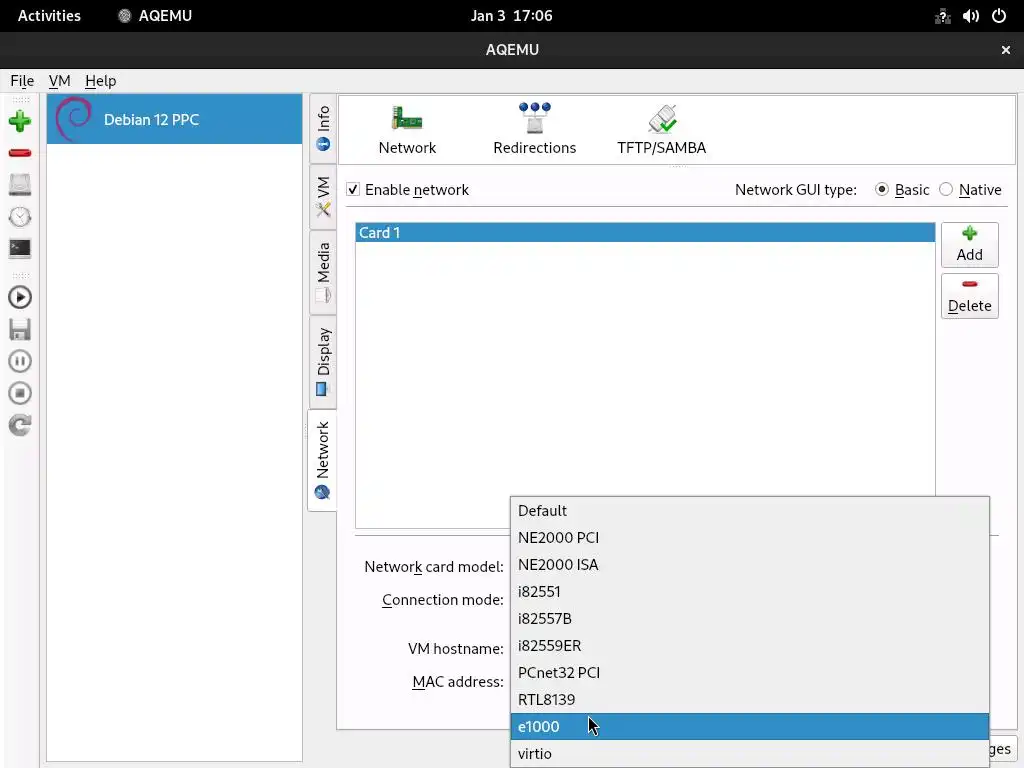The image size is (1024, 768).
Task: Delete the selected network card
Action: 969,296
